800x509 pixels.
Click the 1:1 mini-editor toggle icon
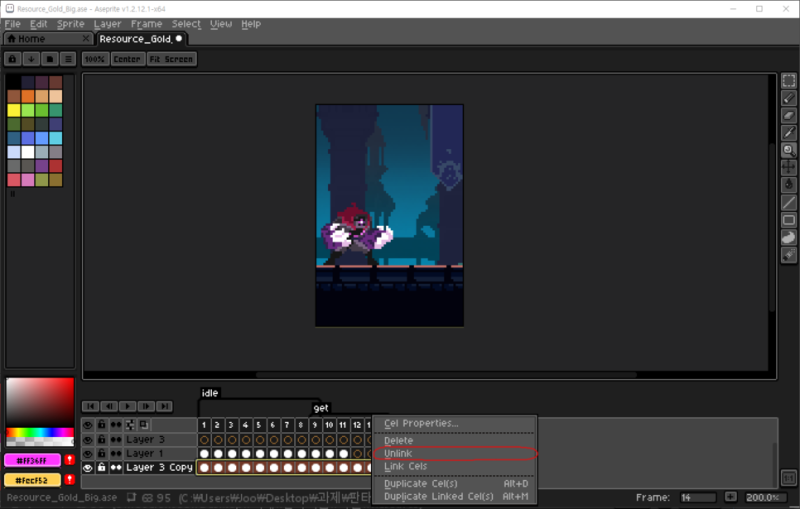(x=788, y=478)
